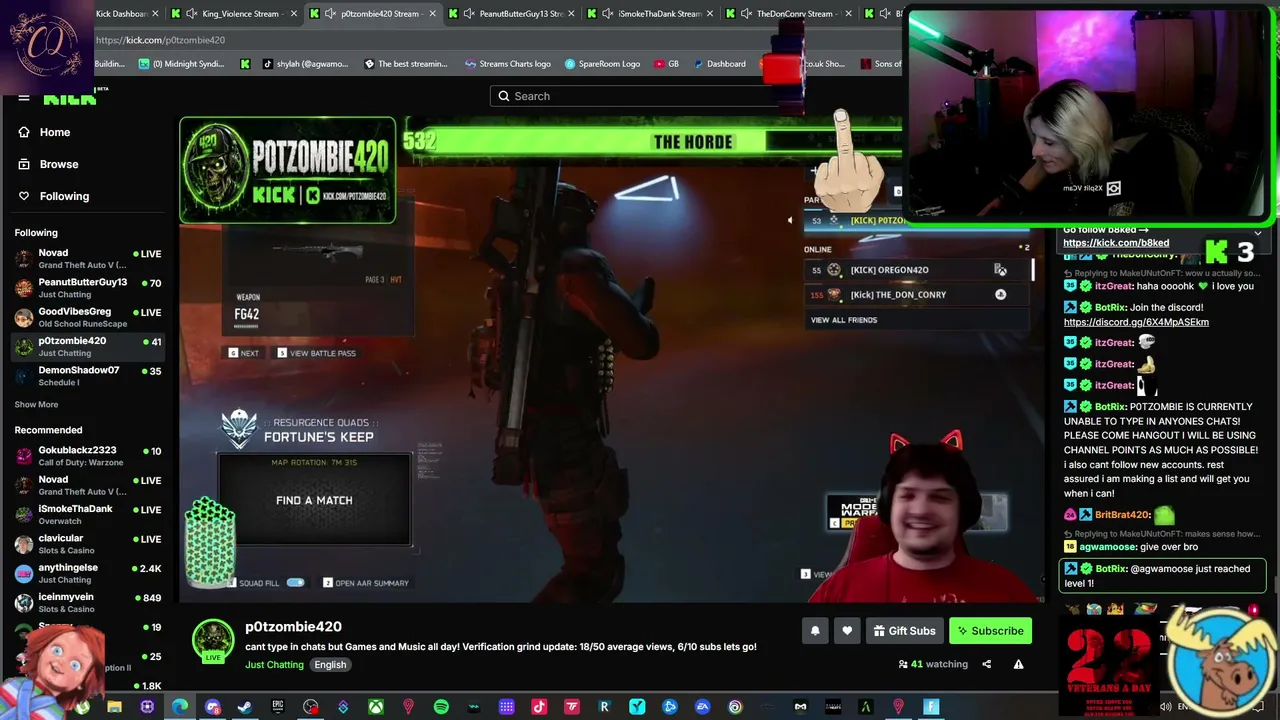Switch to the Kick Dashboard tab
Screen dimensions: 1280x720
[127, 13]
